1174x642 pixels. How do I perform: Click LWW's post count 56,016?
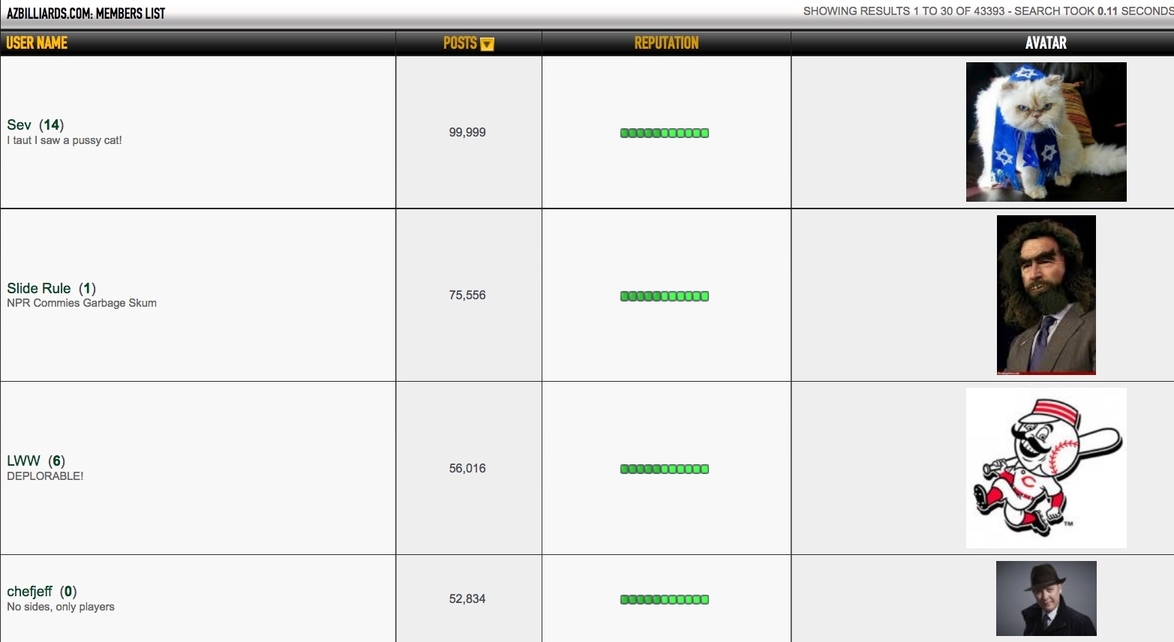tap(467, 468)
